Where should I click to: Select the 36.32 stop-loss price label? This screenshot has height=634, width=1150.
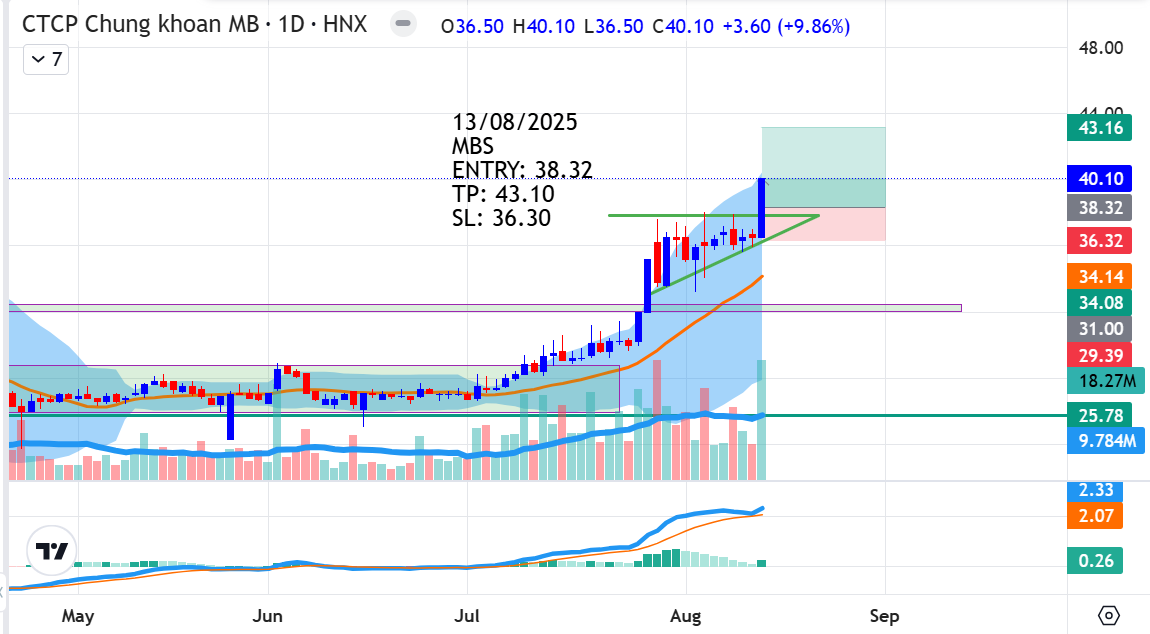tap(1099, 240)
